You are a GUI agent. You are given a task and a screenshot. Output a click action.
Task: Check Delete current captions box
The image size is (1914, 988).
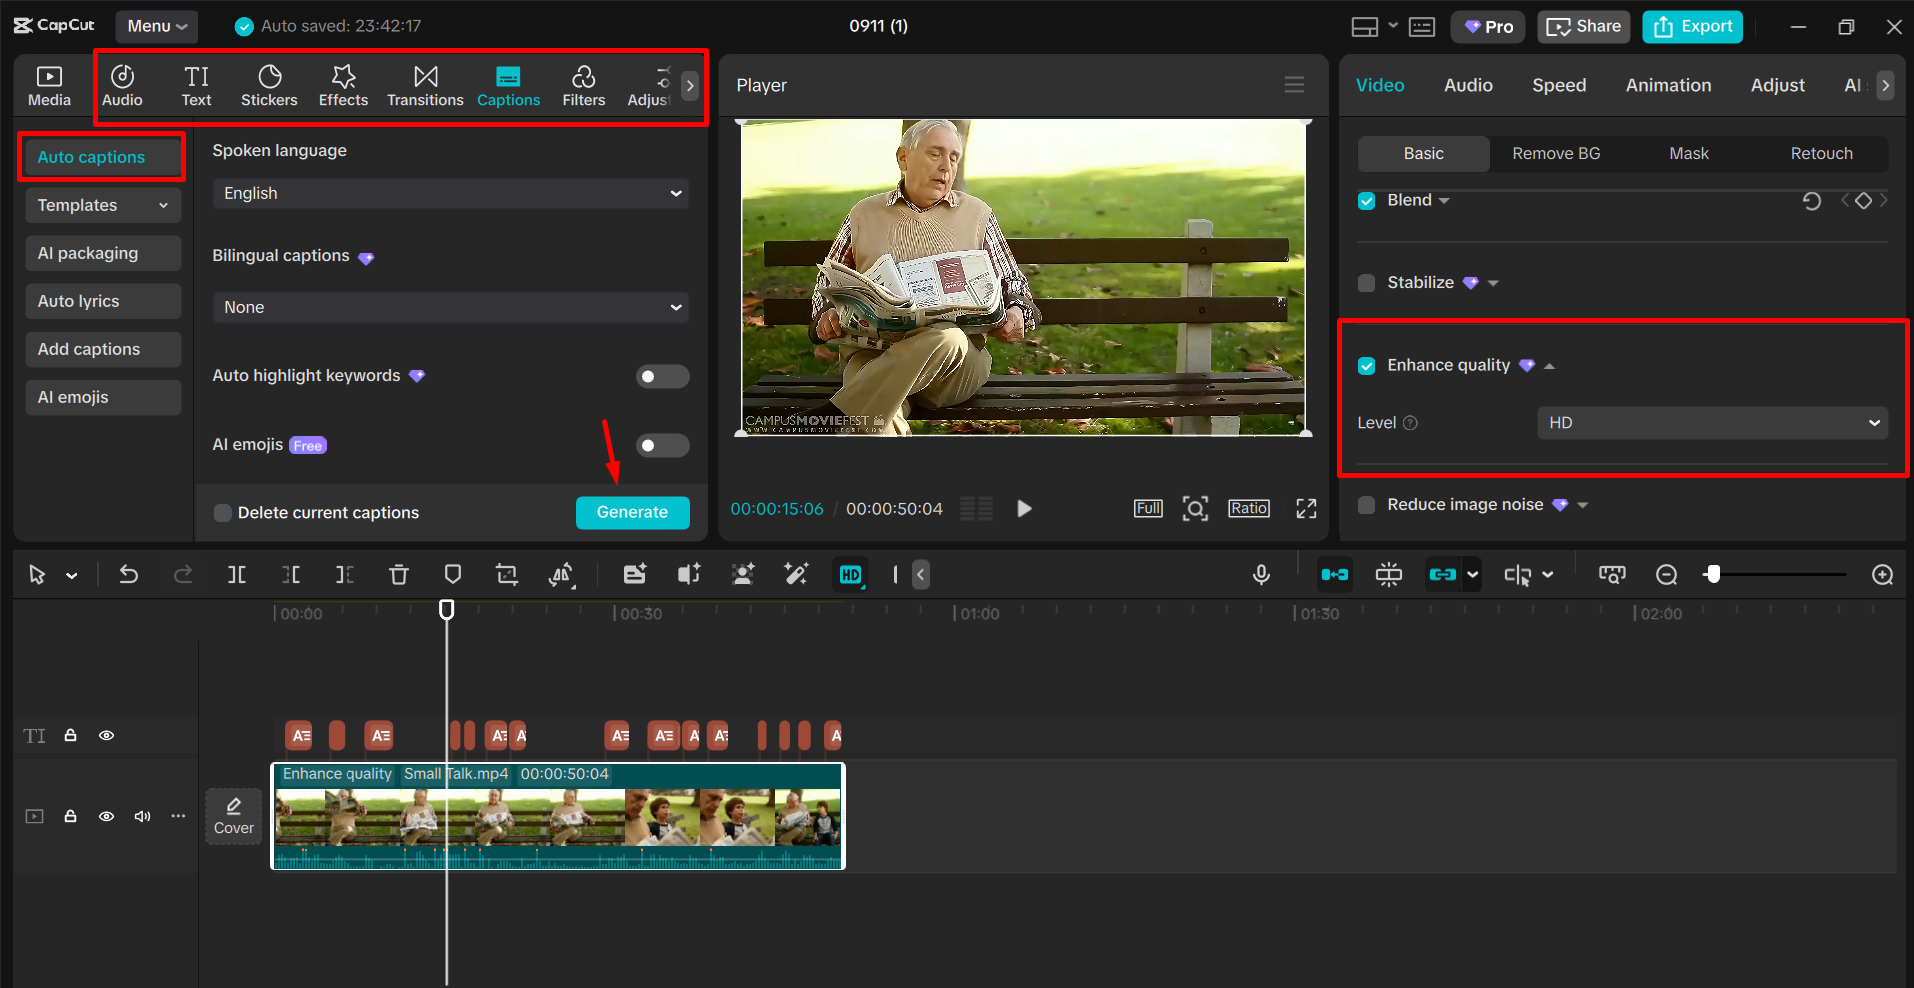(x=223, y=513)
